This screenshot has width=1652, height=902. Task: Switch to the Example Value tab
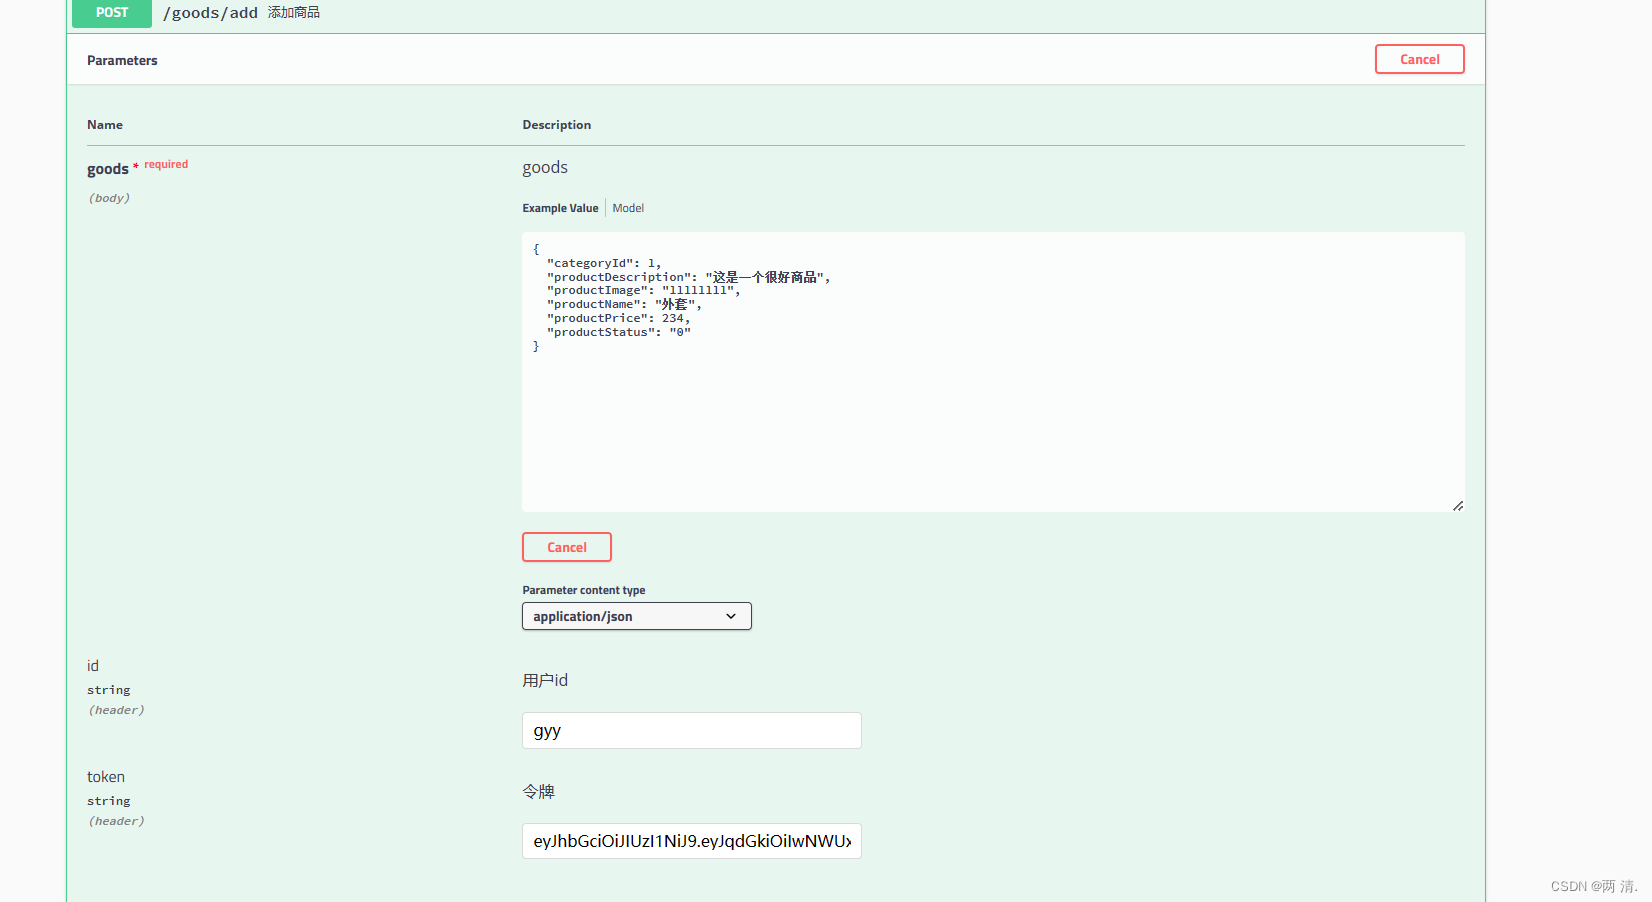pos(560,208)
